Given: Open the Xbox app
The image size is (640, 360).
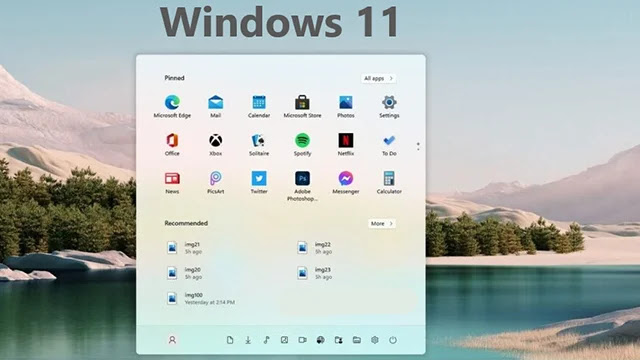Looking at the screenshot, I should [216, 144].
